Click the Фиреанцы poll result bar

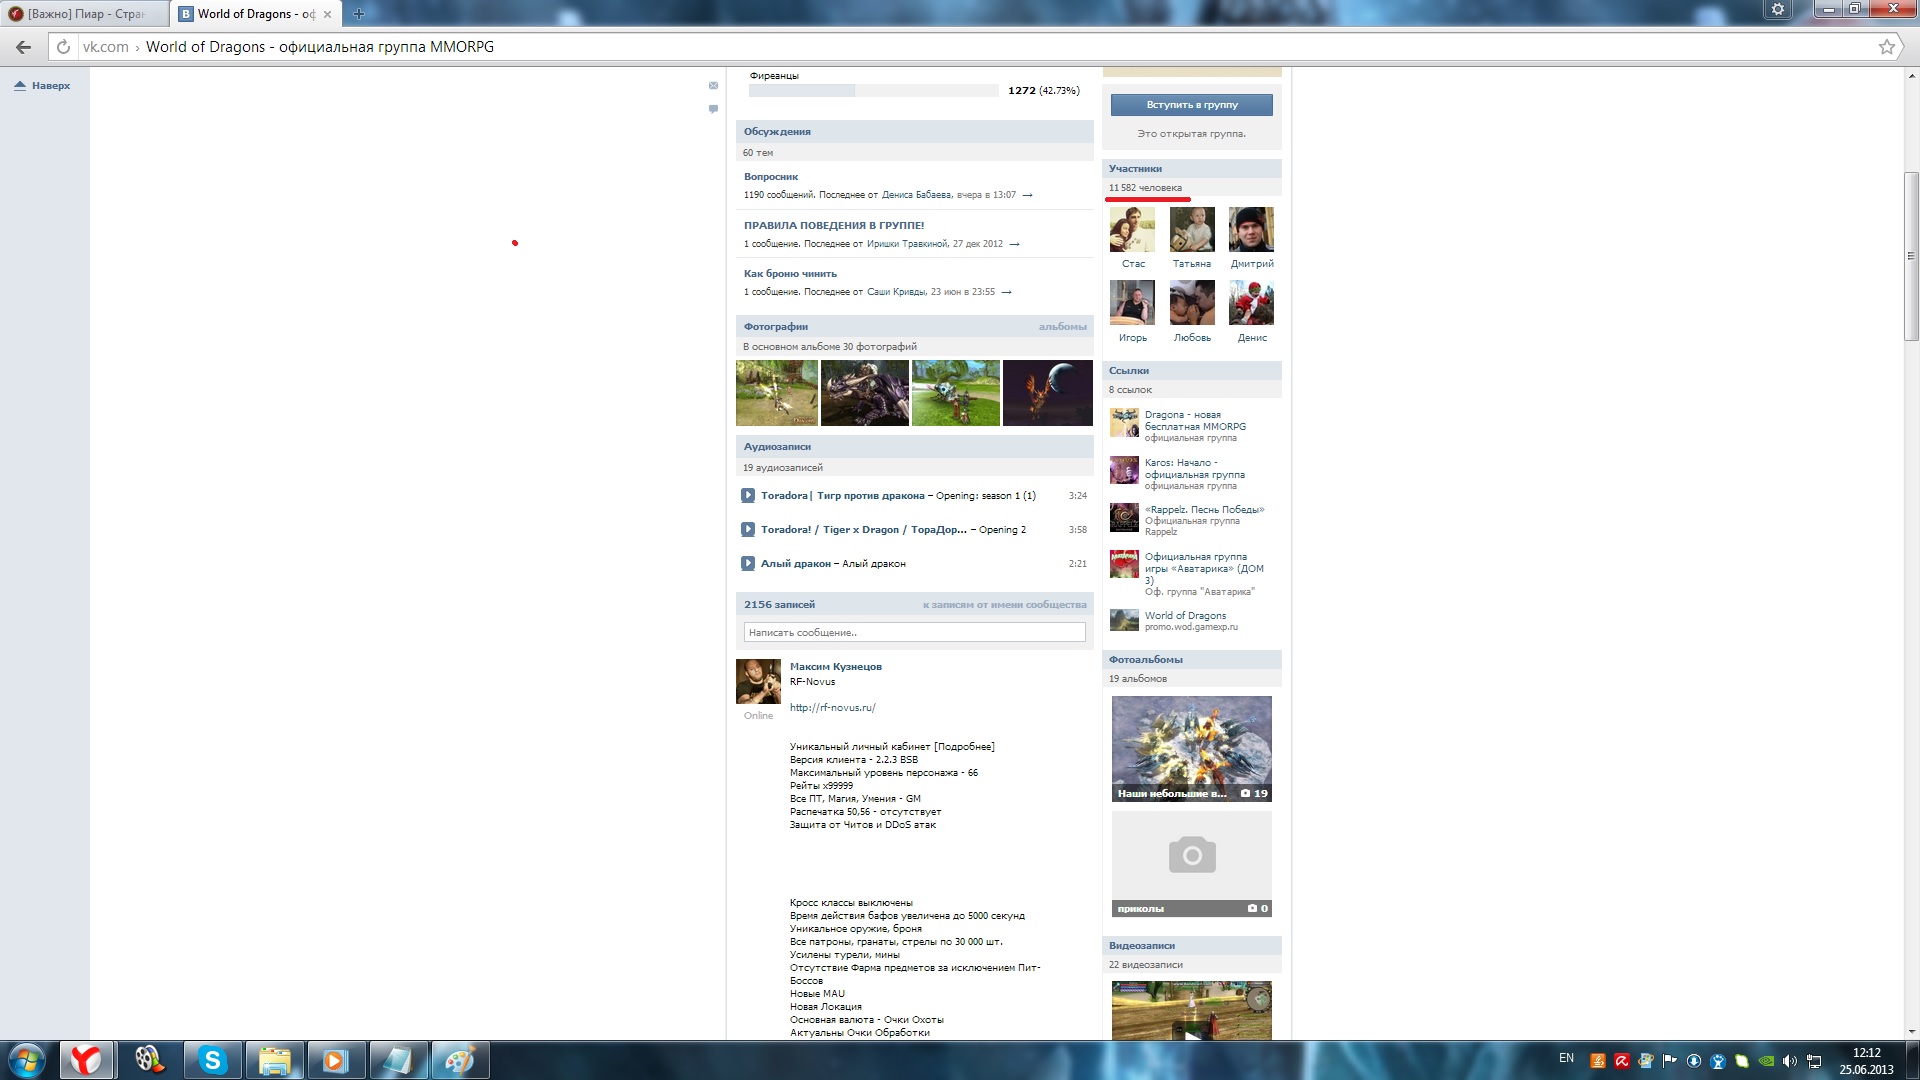click(x=873, y=90)
